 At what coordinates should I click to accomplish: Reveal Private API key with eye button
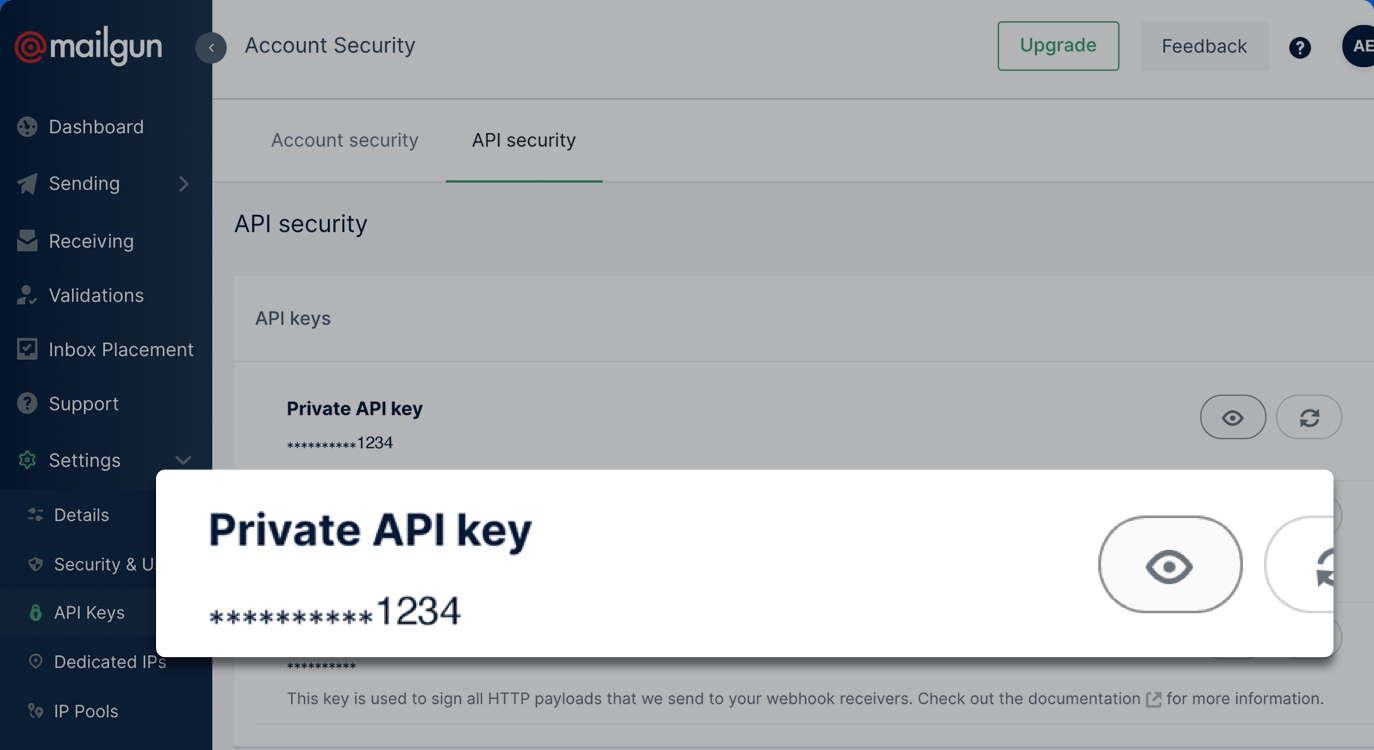pos(1232,418)
